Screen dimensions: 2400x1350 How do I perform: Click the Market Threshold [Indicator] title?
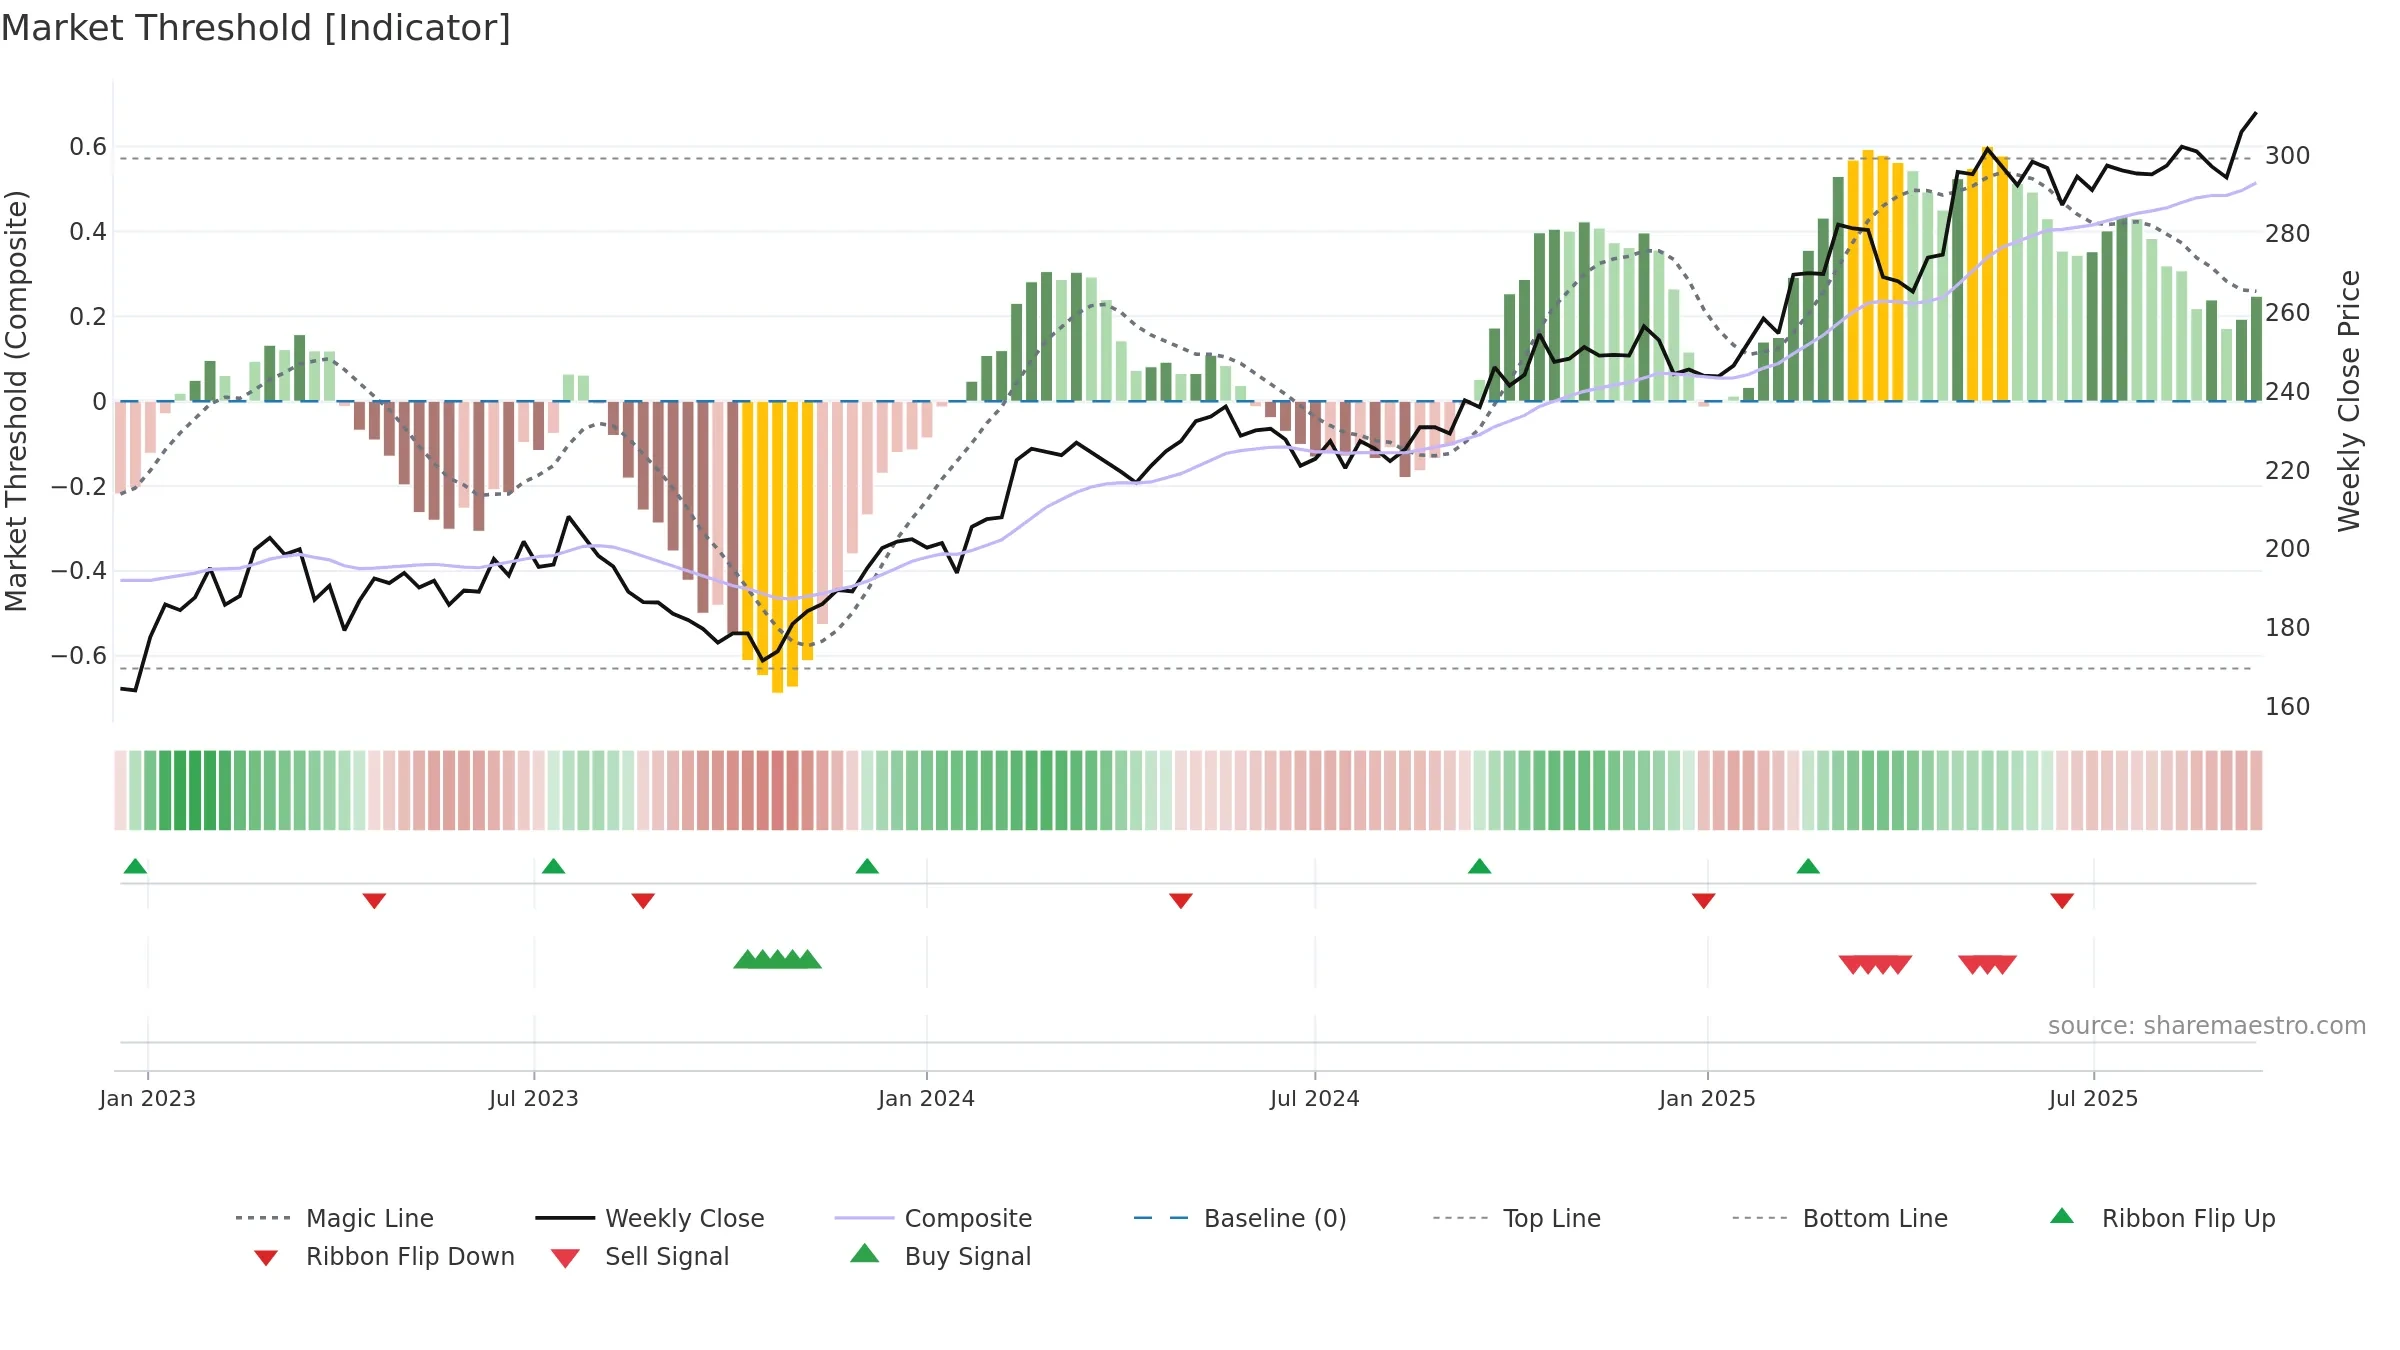[256, 28]
